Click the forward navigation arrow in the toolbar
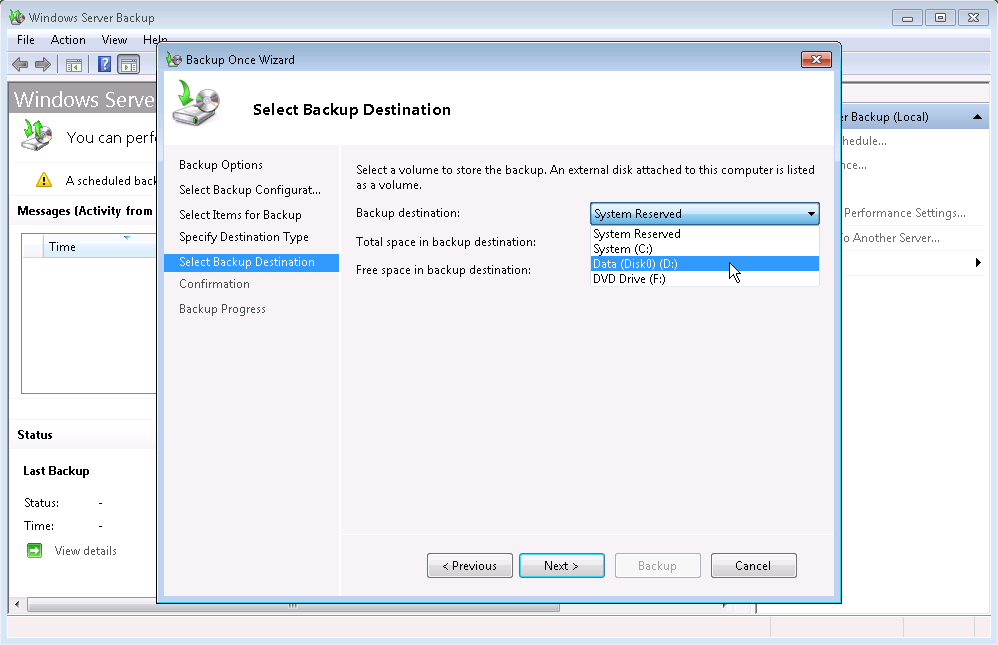The height and width of the screenshot is (645, 998). coord(42,63)
